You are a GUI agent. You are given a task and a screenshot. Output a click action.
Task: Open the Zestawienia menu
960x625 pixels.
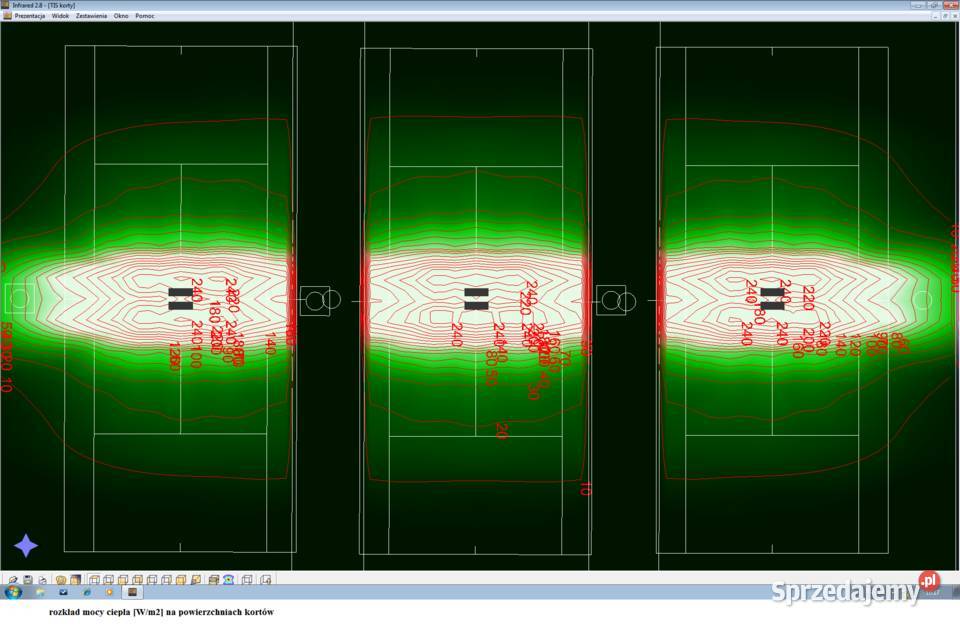91,16
